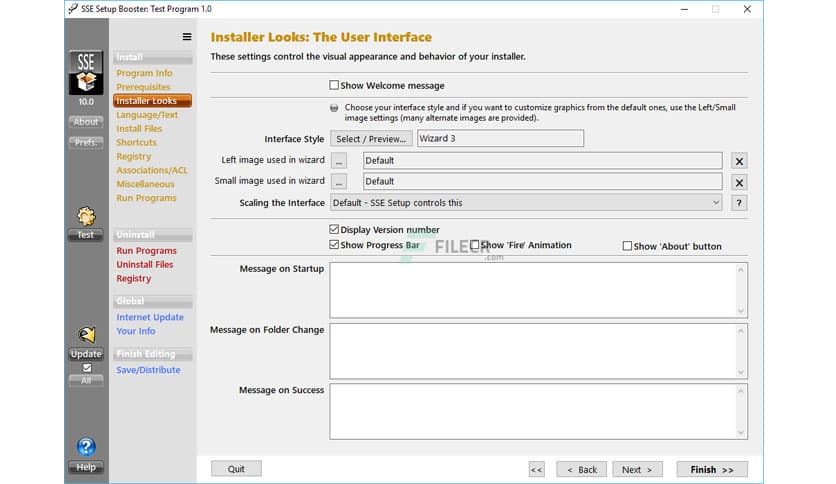Click the Next > button
836x484 pixels.
[x=637, y=469]
